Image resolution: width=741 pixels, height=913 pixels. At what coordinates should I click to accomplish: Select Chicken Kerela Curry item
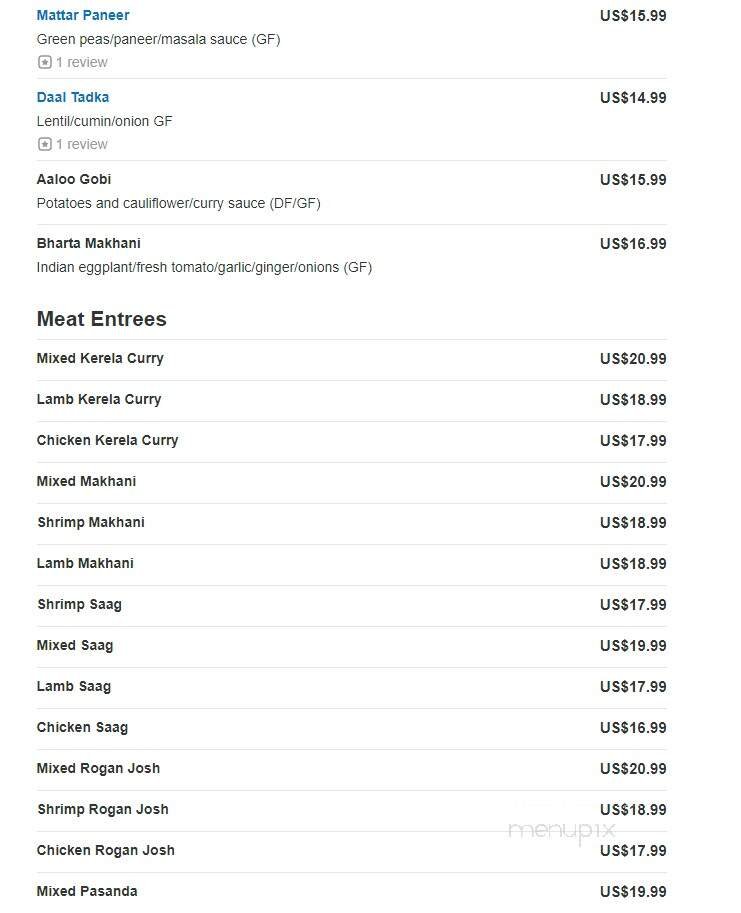[108, 441]
